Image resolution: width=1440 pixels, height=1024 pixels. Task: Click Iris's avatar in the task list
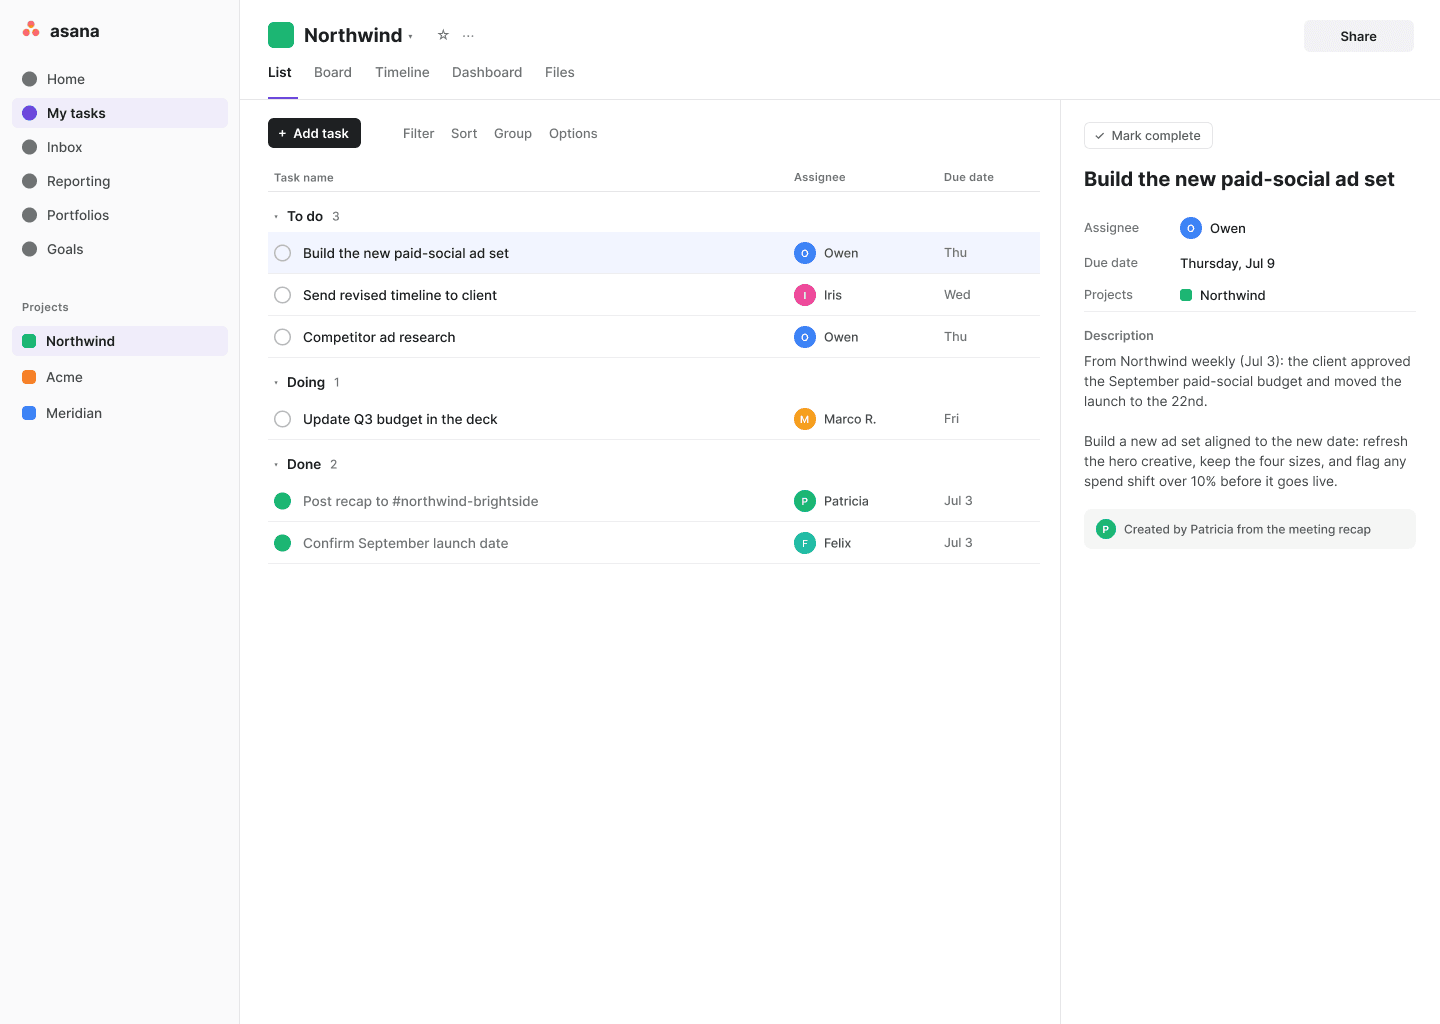coord(805,295)
